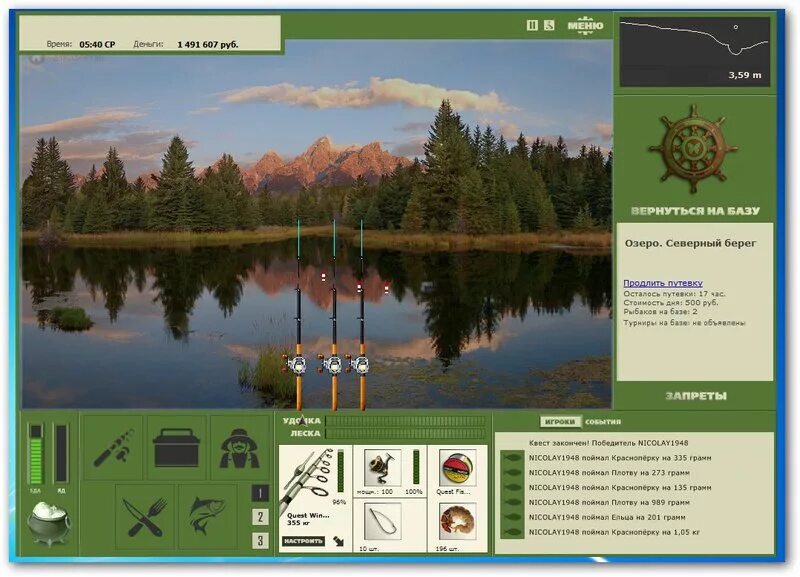Select the reel icon with power 100
800x577 pixels.
pyautogui.click(x=382, y=467)
